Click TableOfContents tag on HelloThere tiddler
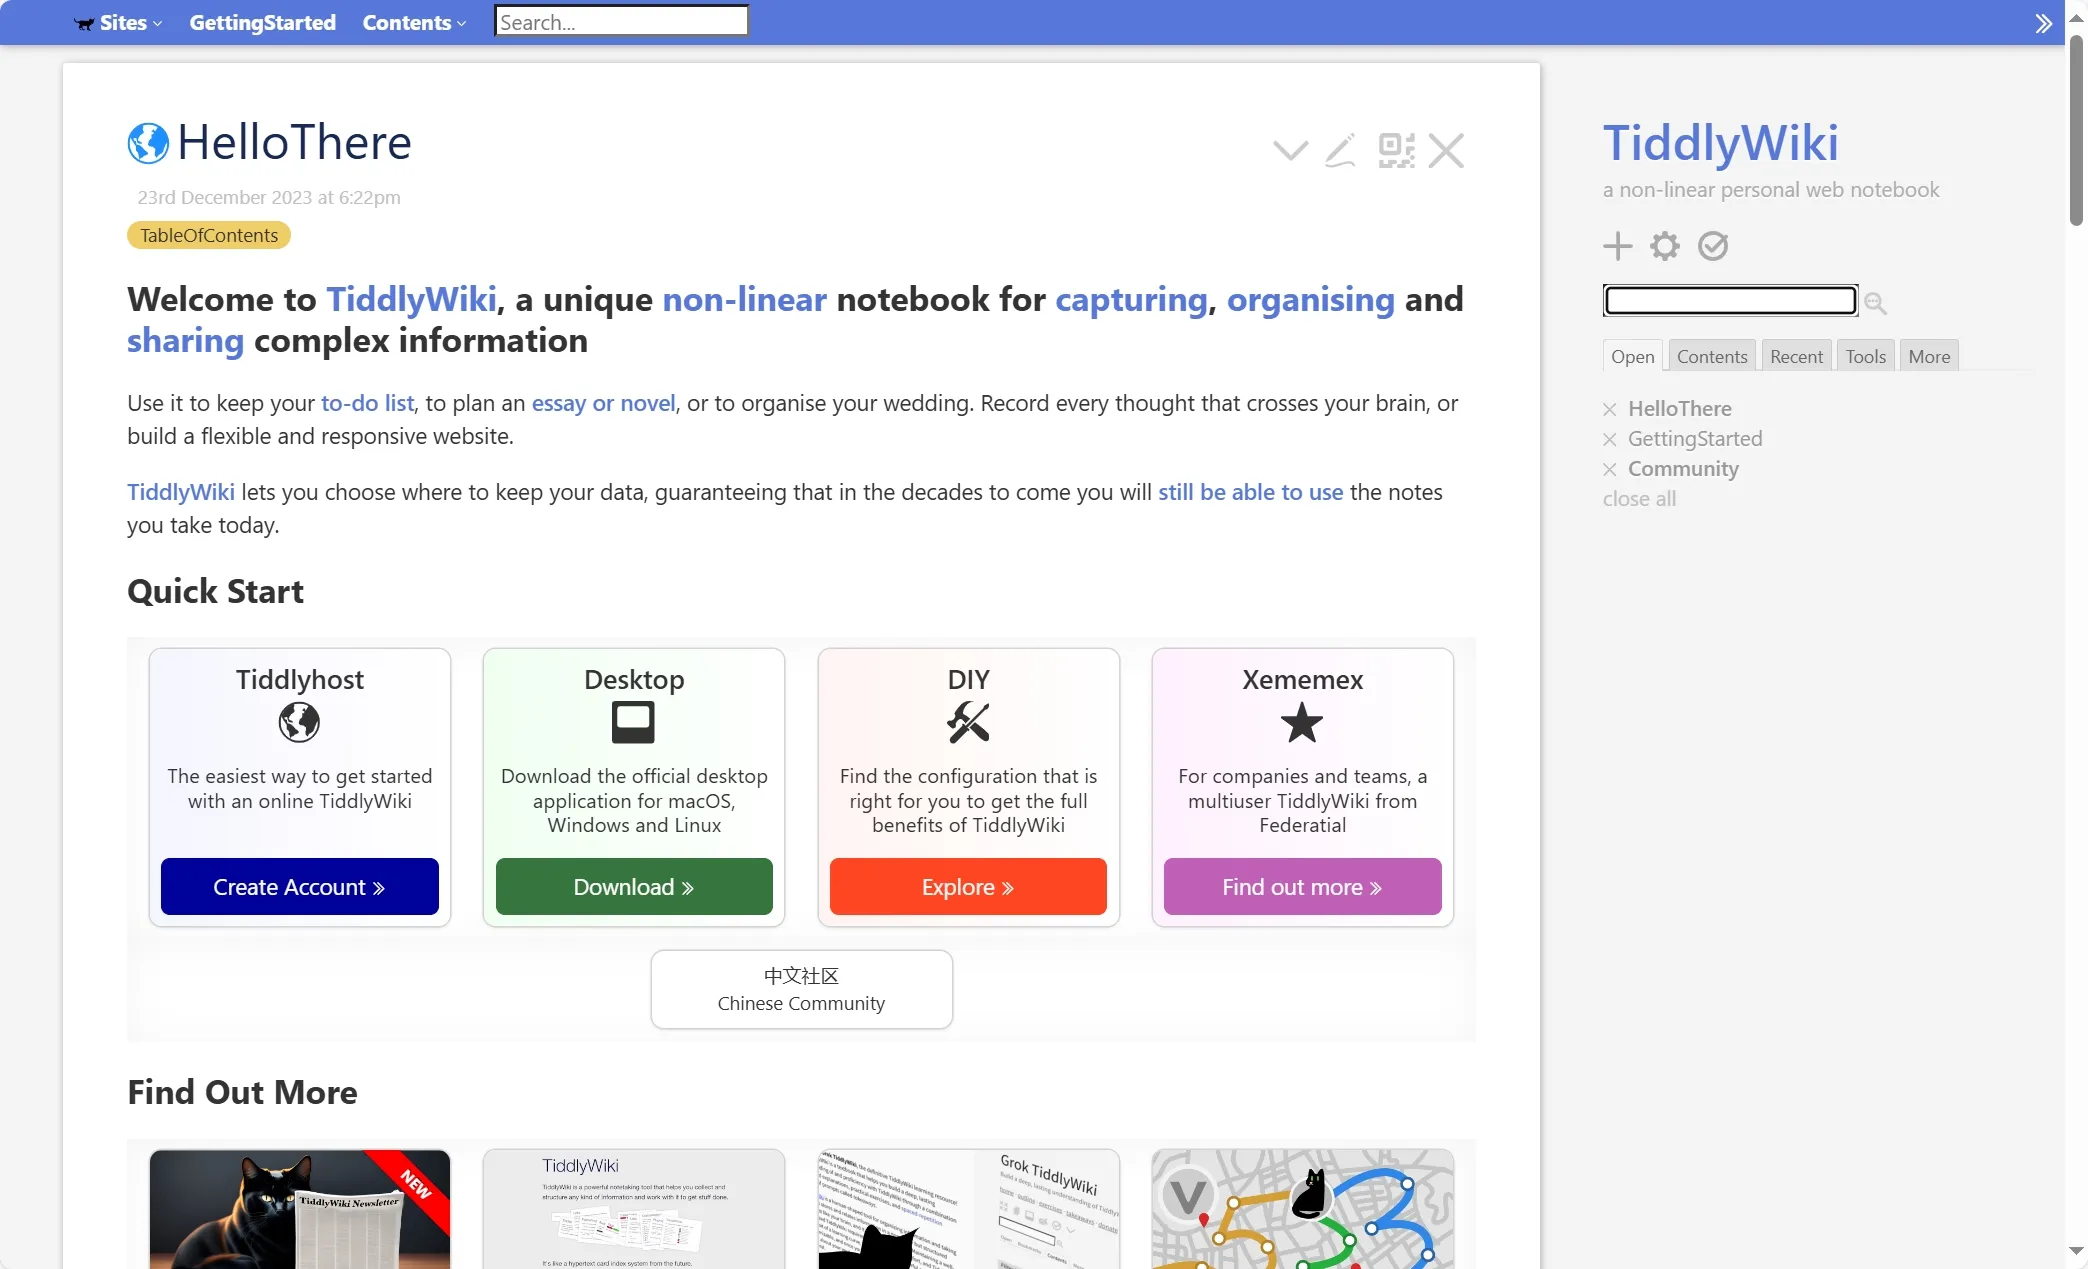This screenshot has width=2088, height=1269. (x=209, y=236)
